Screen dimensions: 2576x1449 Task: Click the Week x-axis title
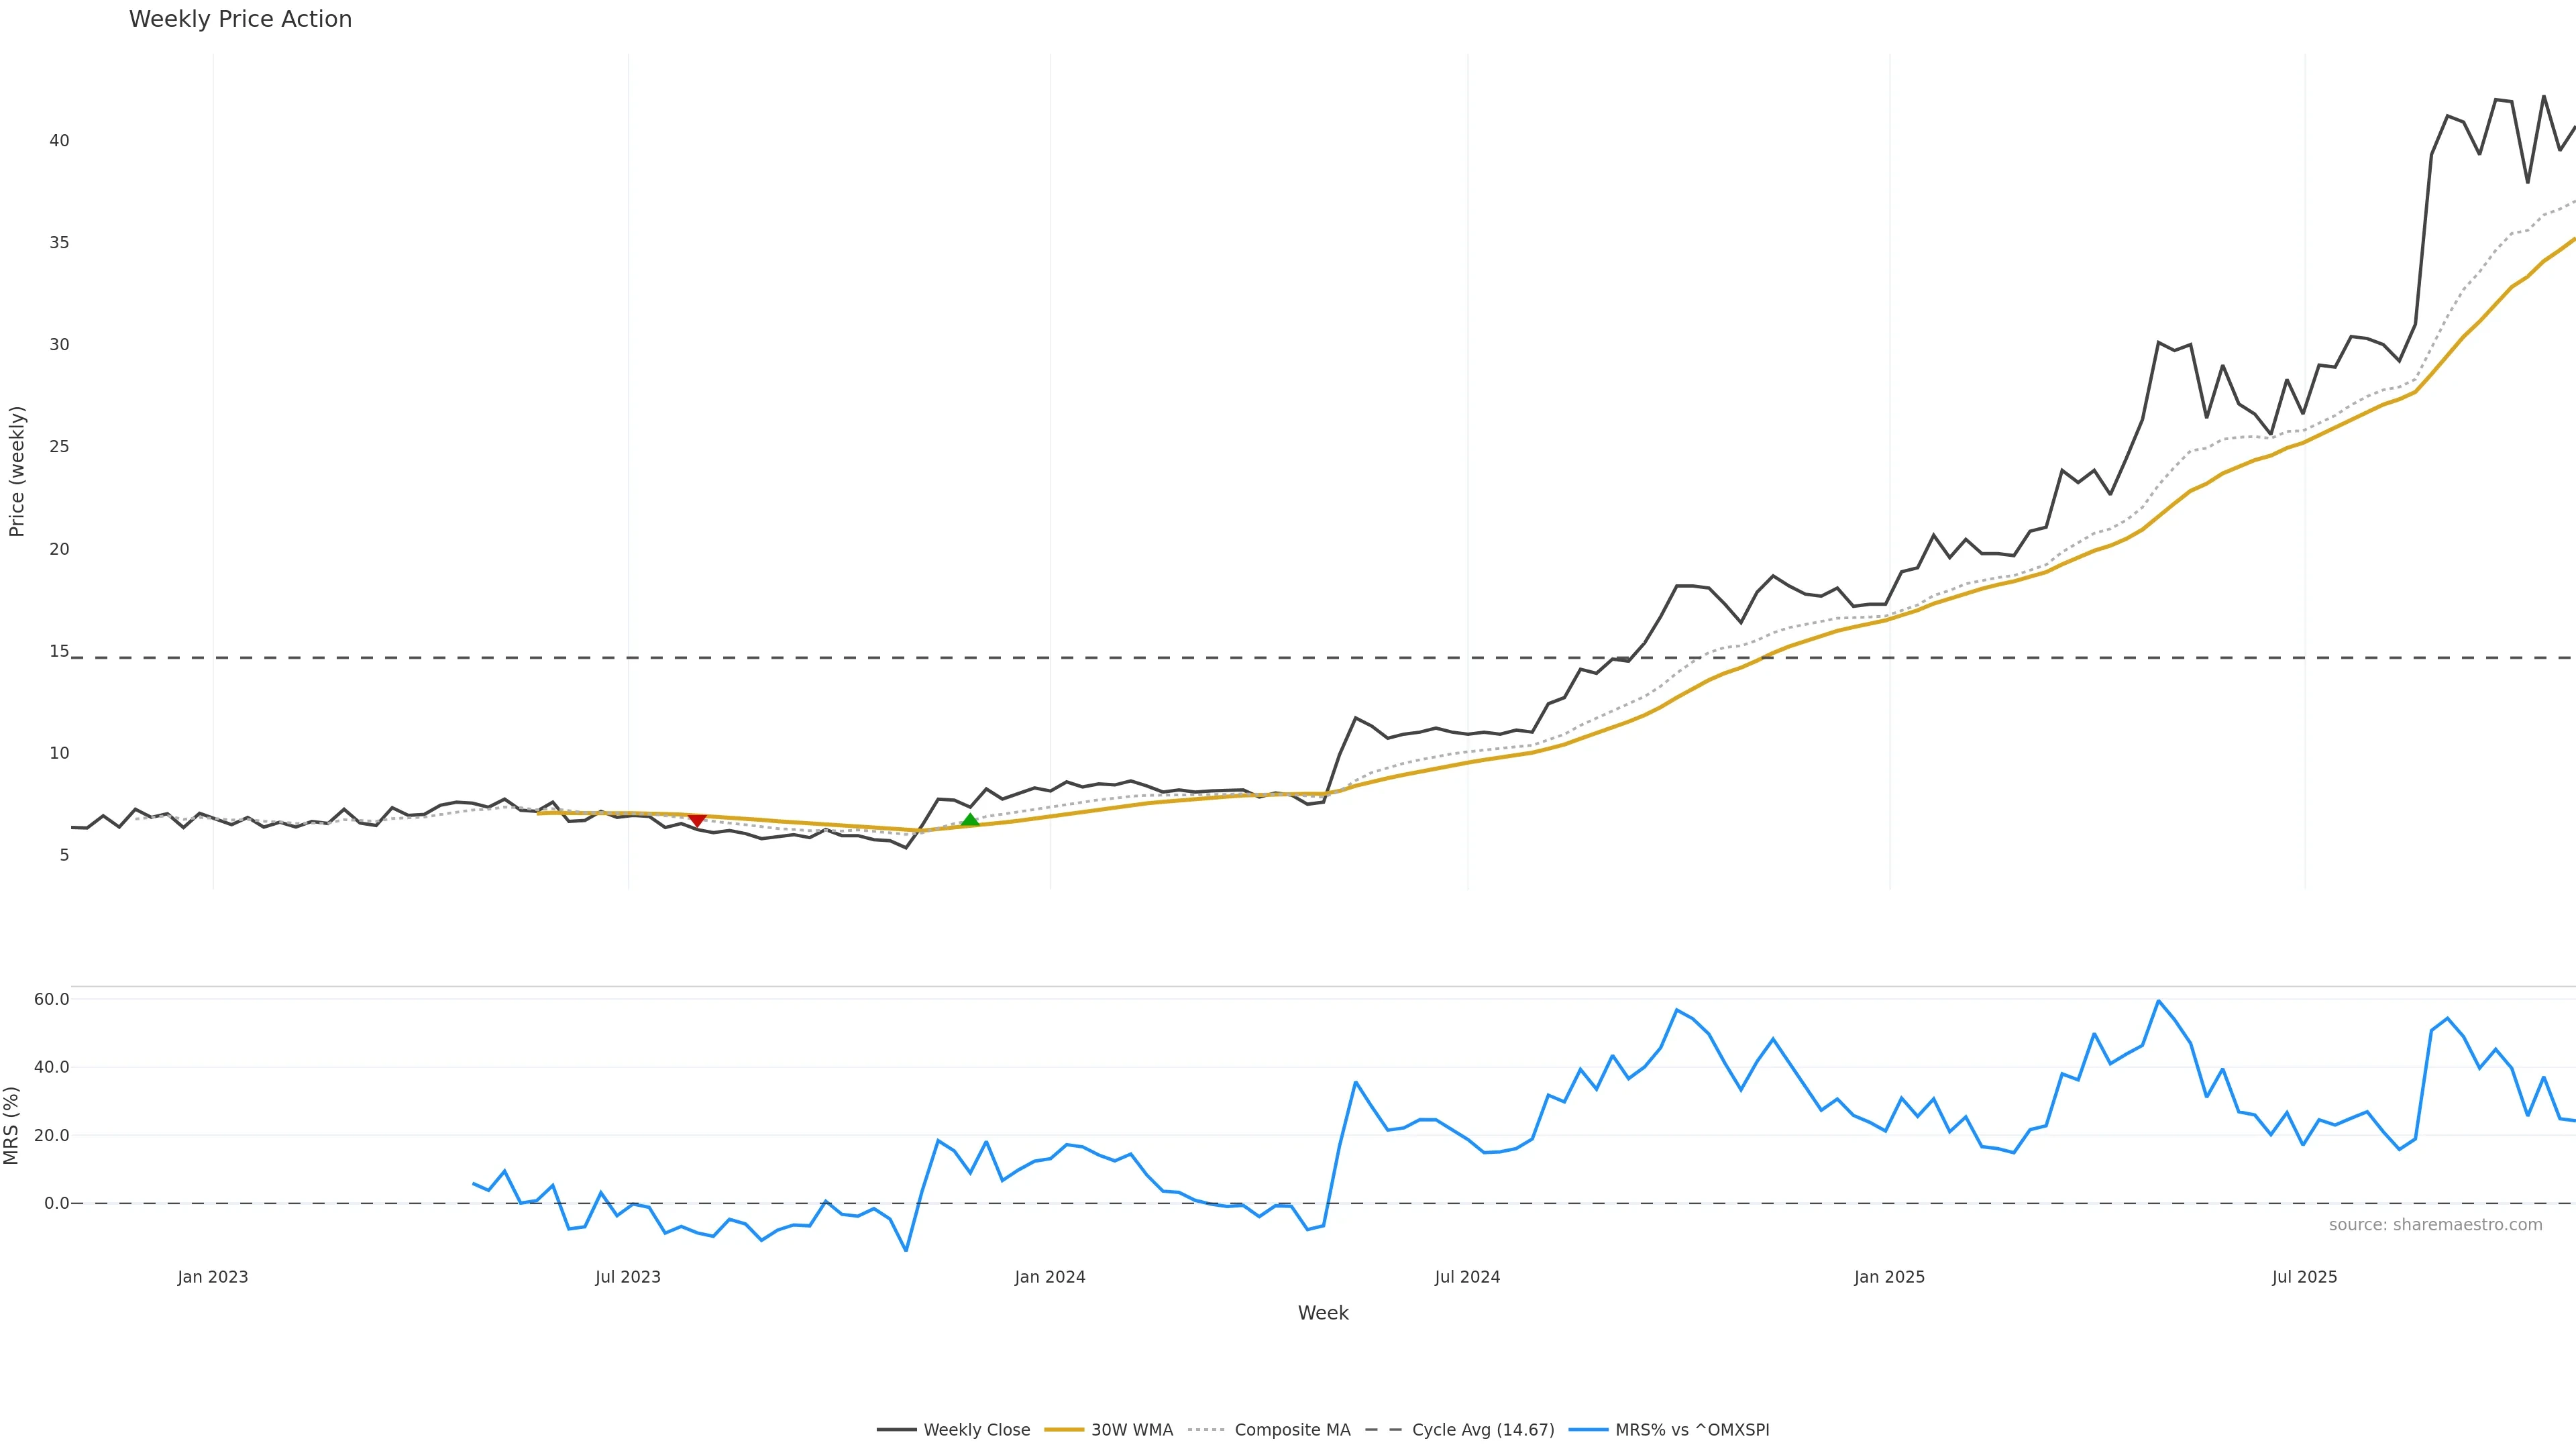tap(1323, 1313)
